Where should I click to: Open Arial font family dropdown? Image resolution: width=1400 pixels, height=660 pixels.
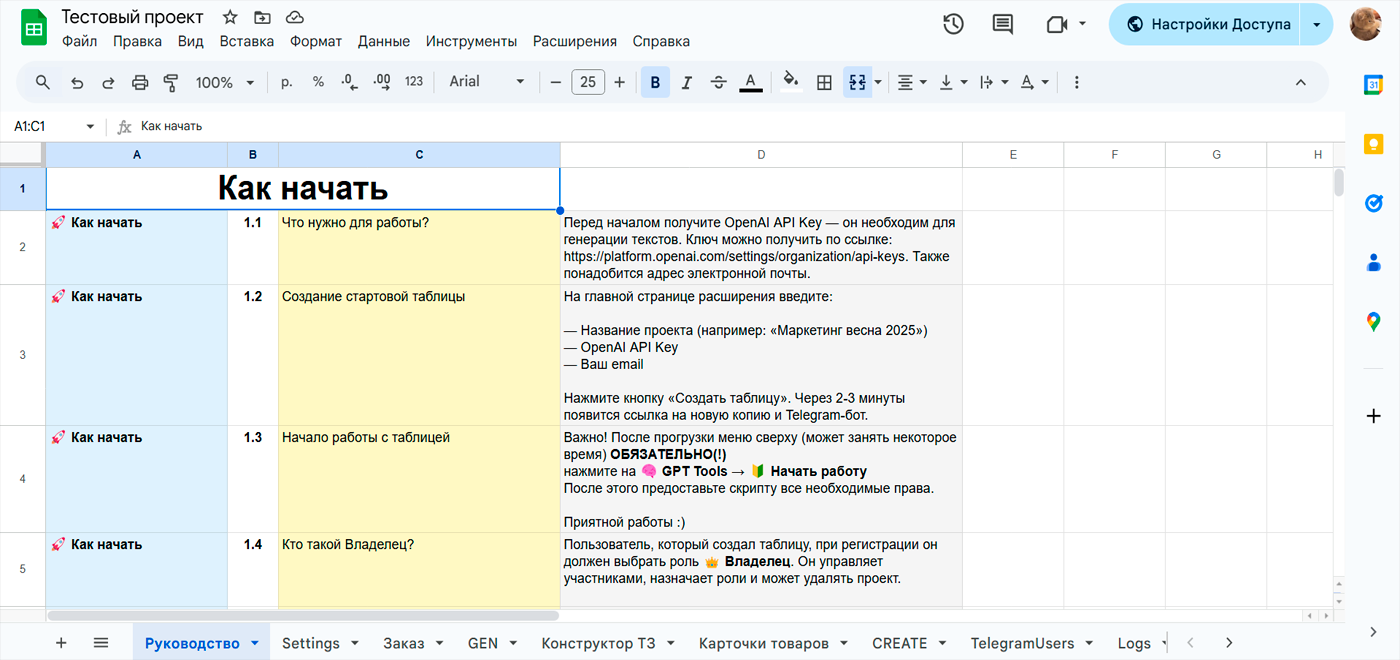click(x=487, y=82)
